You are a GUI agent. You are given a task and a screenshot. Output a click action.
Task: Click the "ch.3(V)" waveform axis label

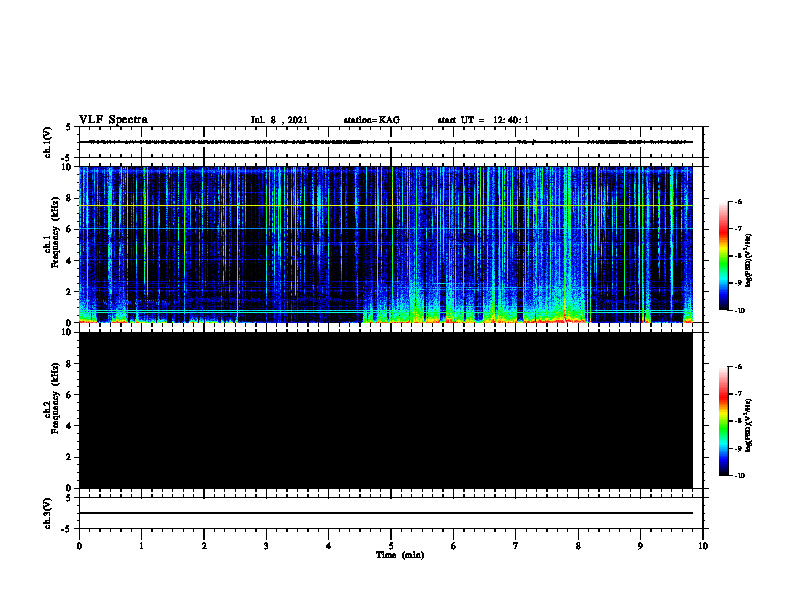48,513
